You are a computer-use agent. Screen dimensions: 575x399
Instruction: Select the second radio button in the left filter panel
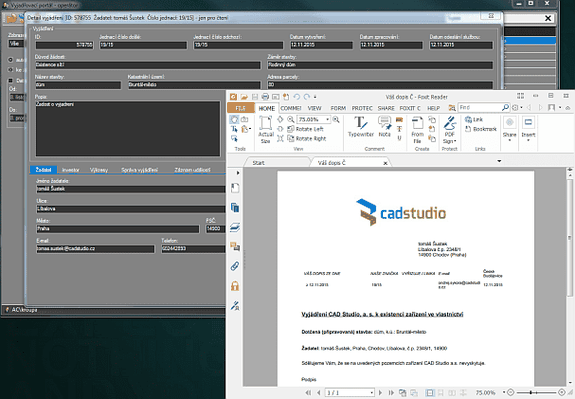10,70
